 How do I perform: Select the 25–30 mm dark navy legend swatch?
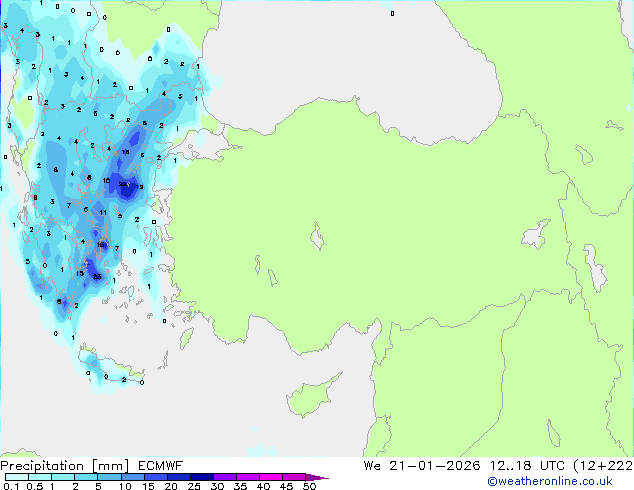(x=202, y=477)
